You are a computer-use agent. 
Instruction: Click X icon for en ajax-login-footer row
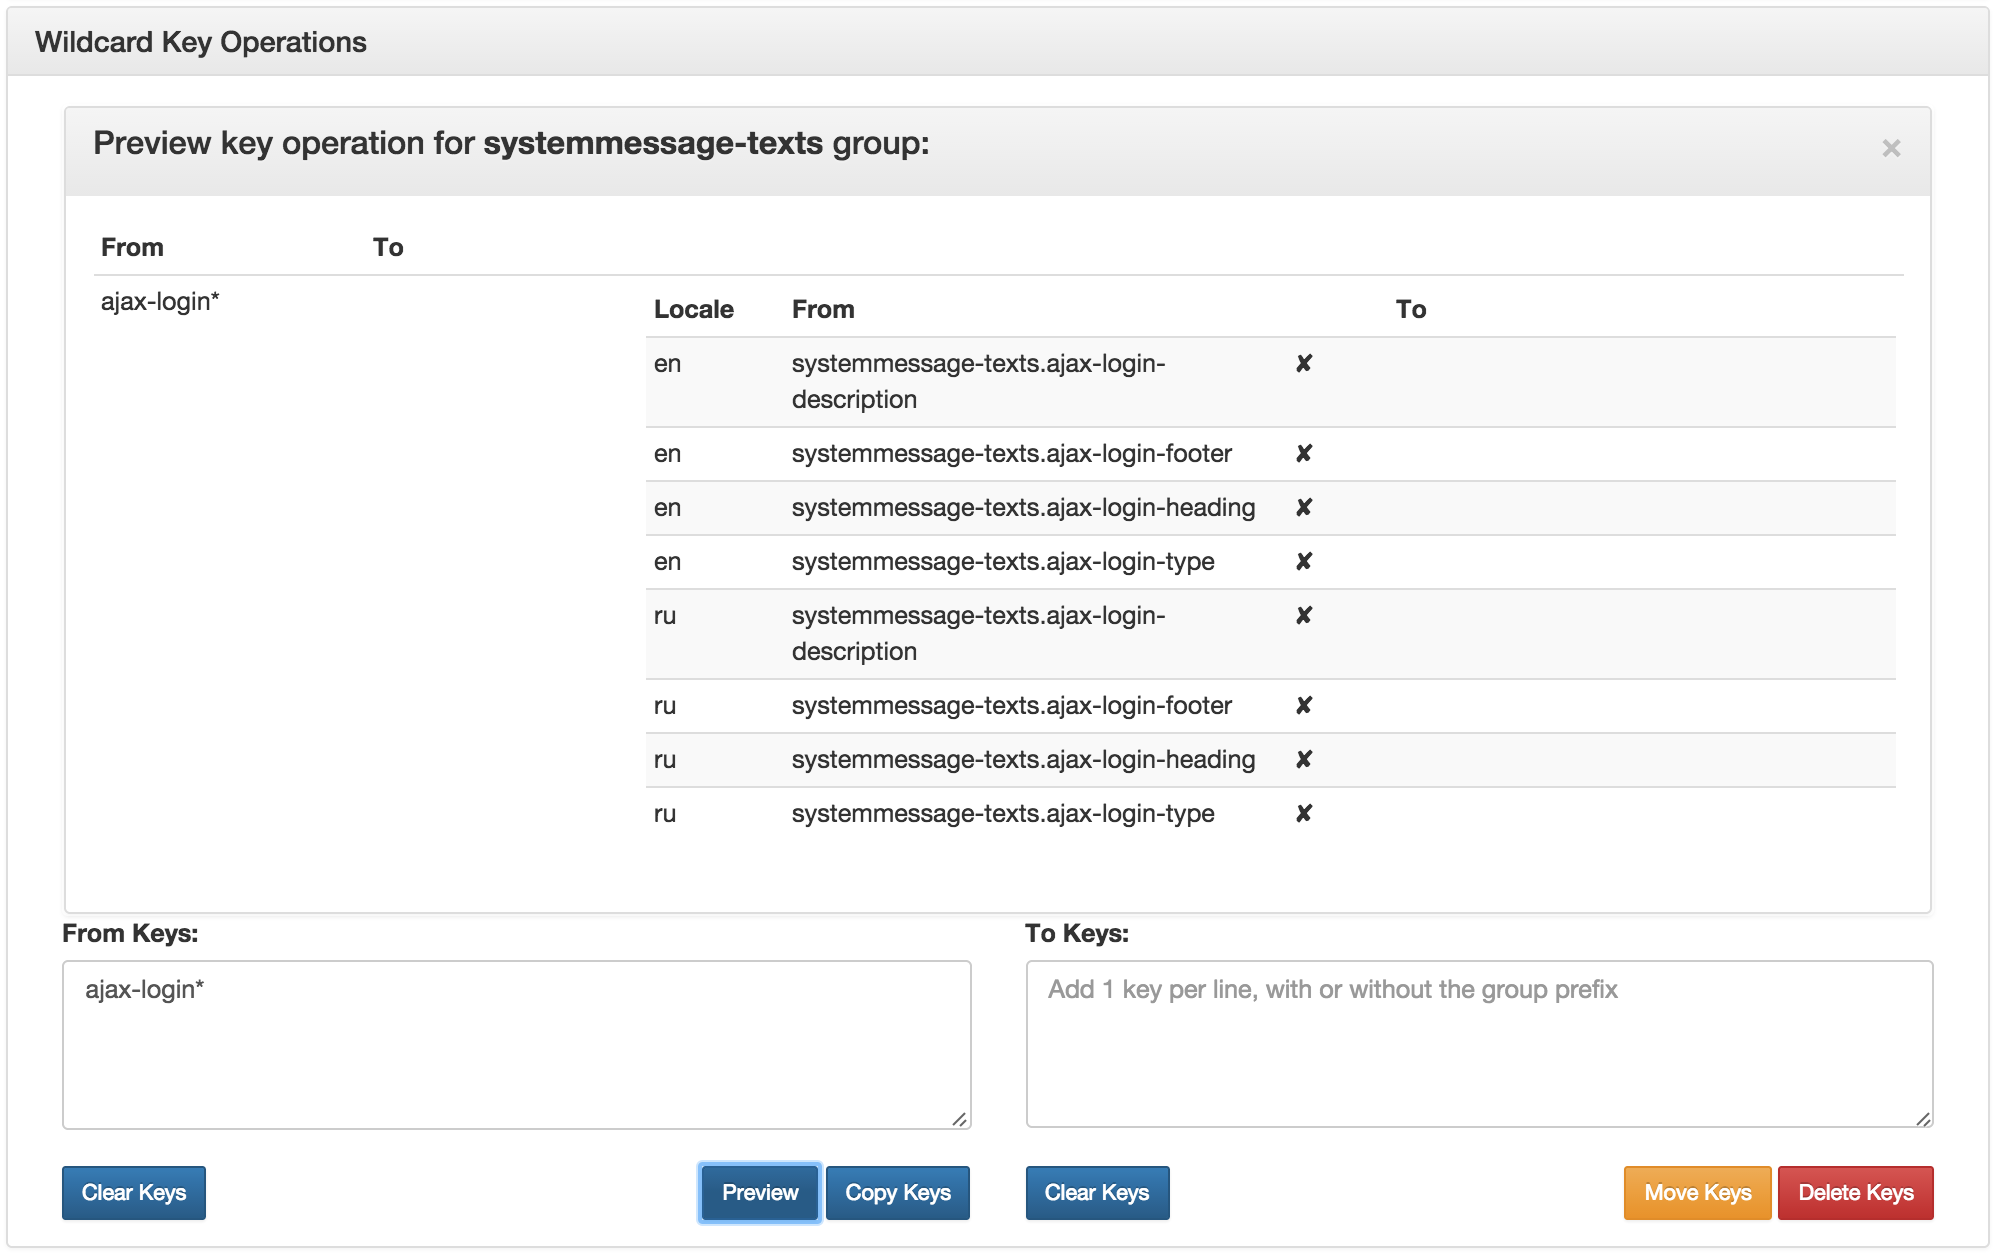pyautogui.click(x=1304, y=454)
